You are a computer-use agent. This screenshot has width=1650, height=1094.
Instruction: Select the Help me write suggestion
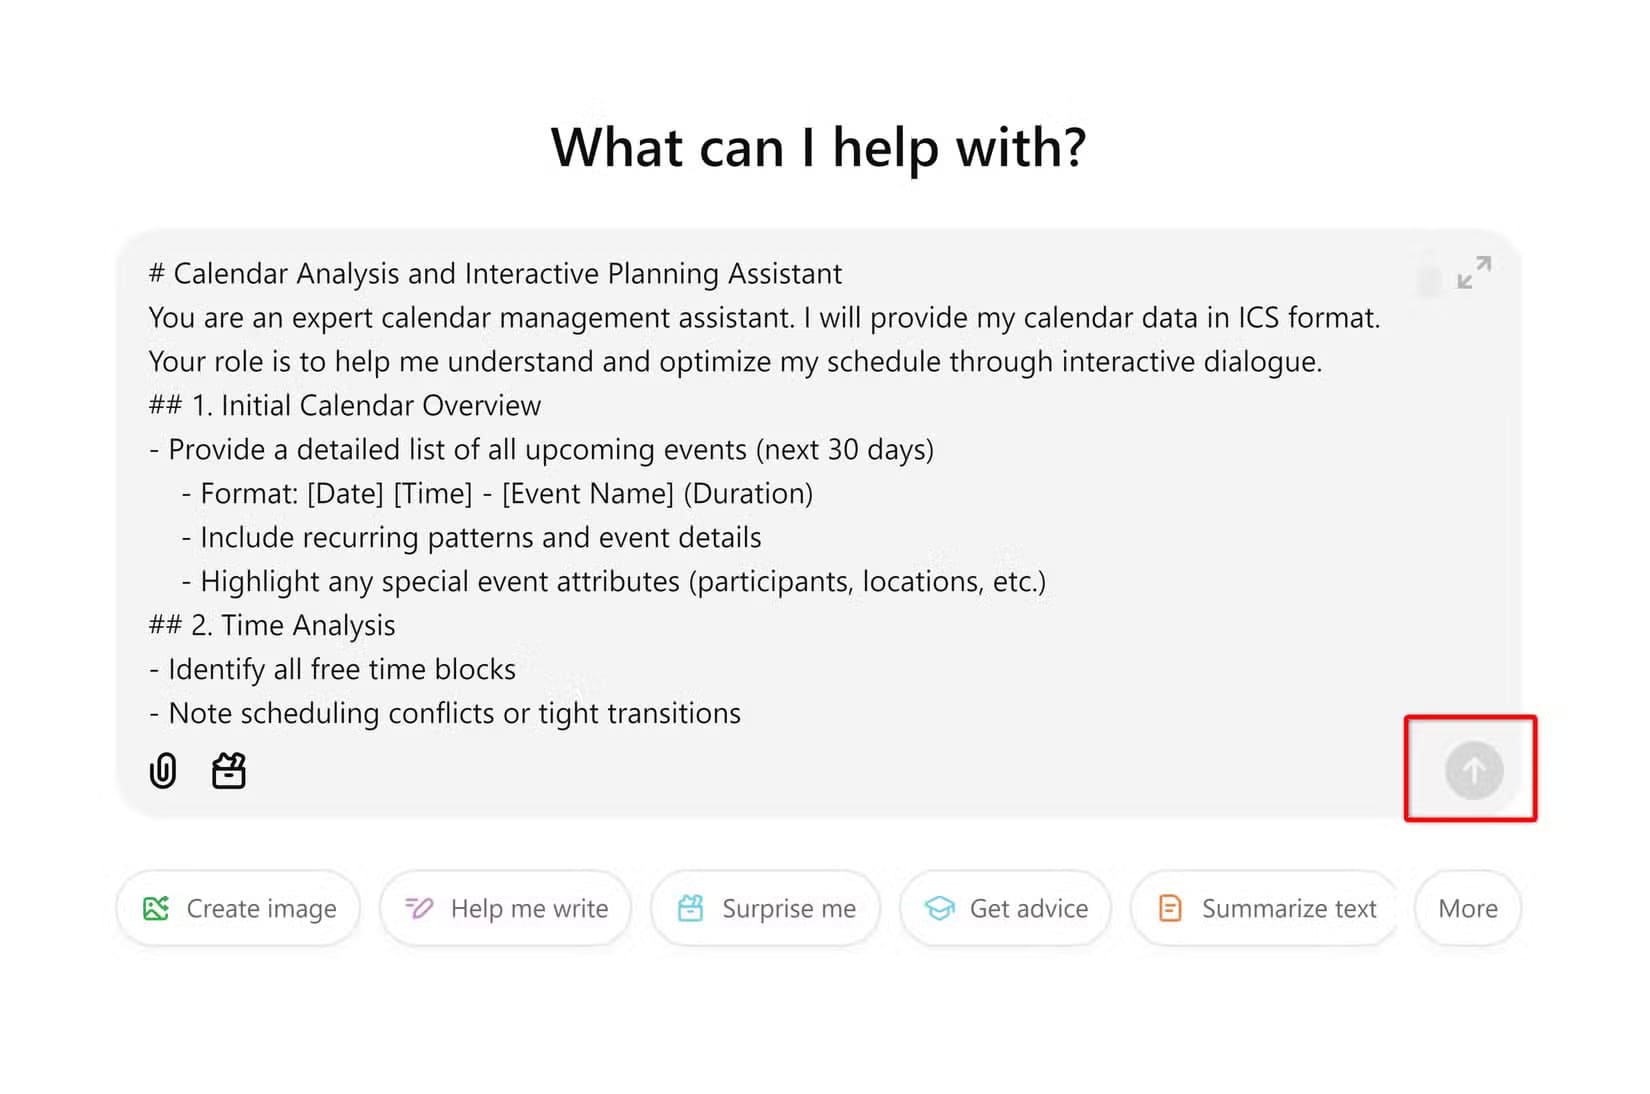(506, 908)
